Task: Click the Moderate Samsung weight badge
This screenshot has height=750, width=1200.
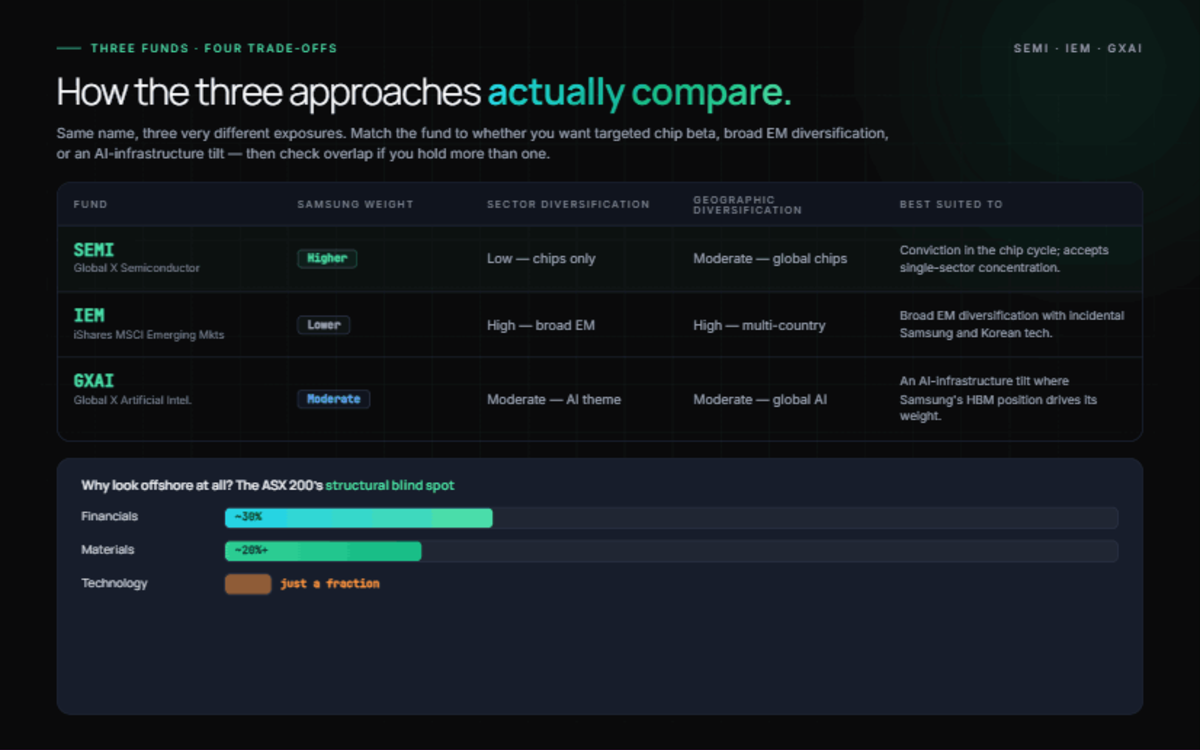Action: pos(334,399)
